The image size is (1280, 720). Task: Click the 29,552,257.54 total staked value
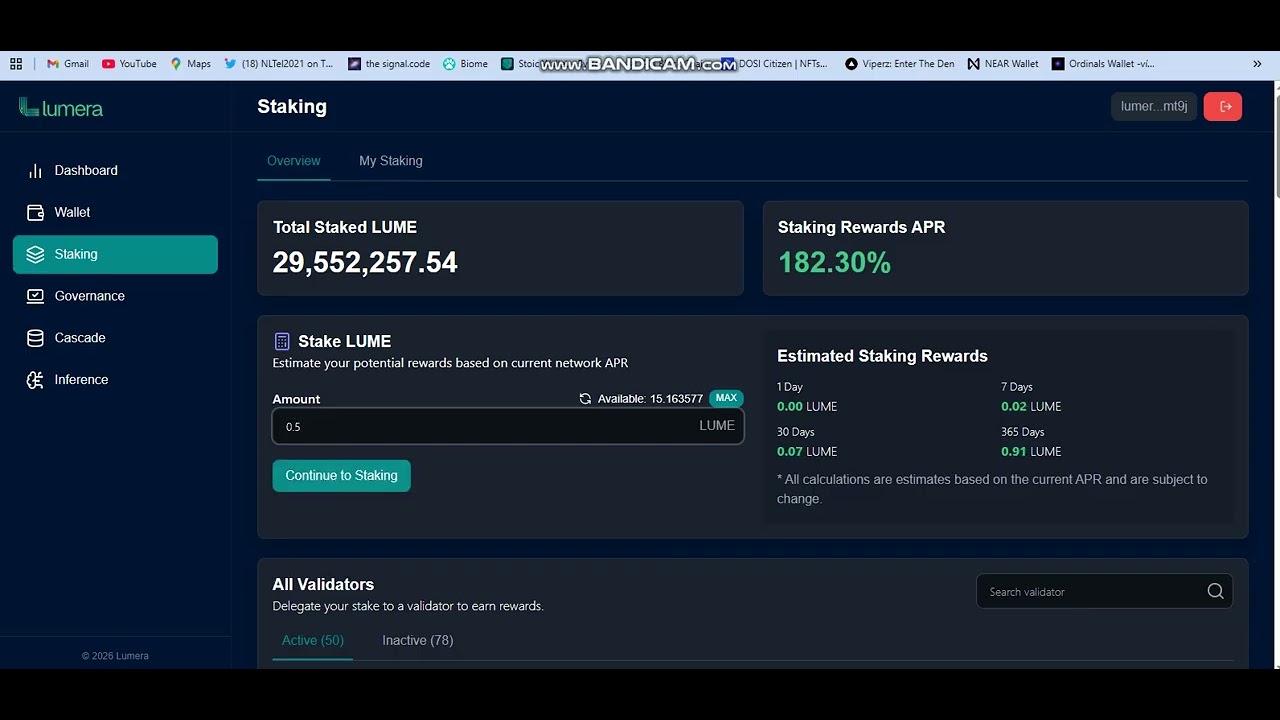(x=365, y=262)
